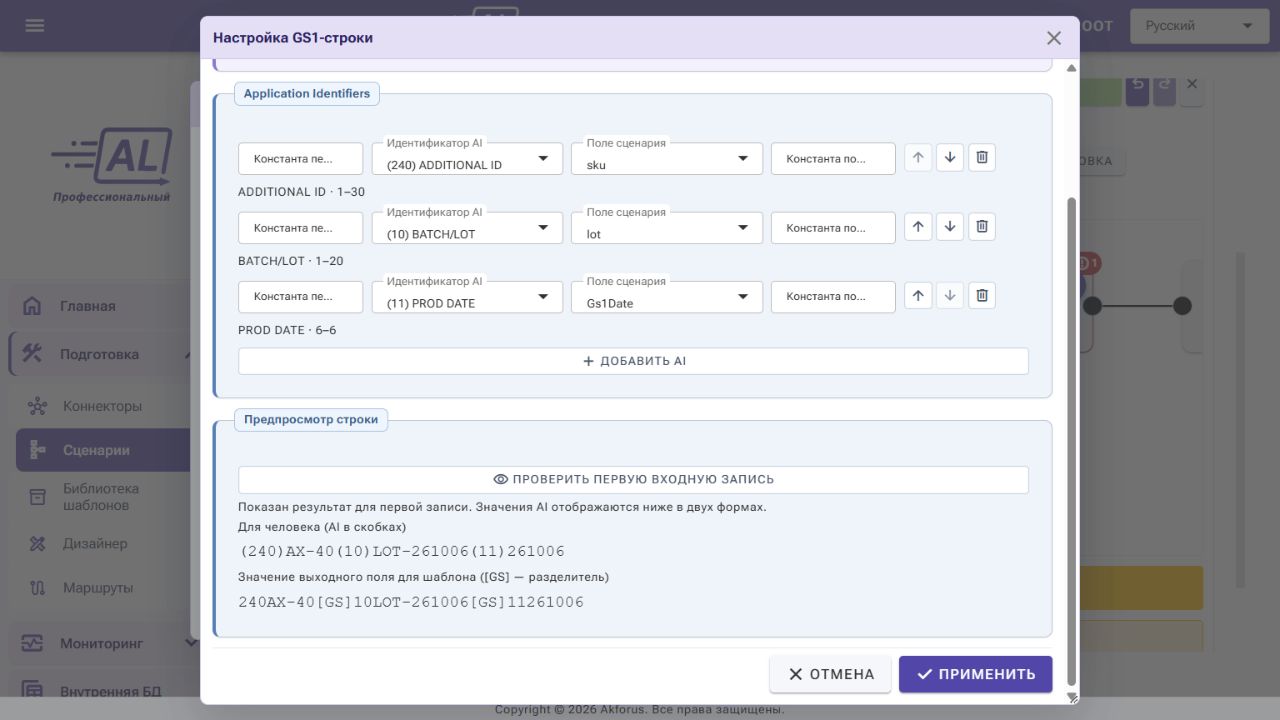Move ADDITIONAL ID row down
This screenshot has width=1280, height=720.
click(950, 158)
